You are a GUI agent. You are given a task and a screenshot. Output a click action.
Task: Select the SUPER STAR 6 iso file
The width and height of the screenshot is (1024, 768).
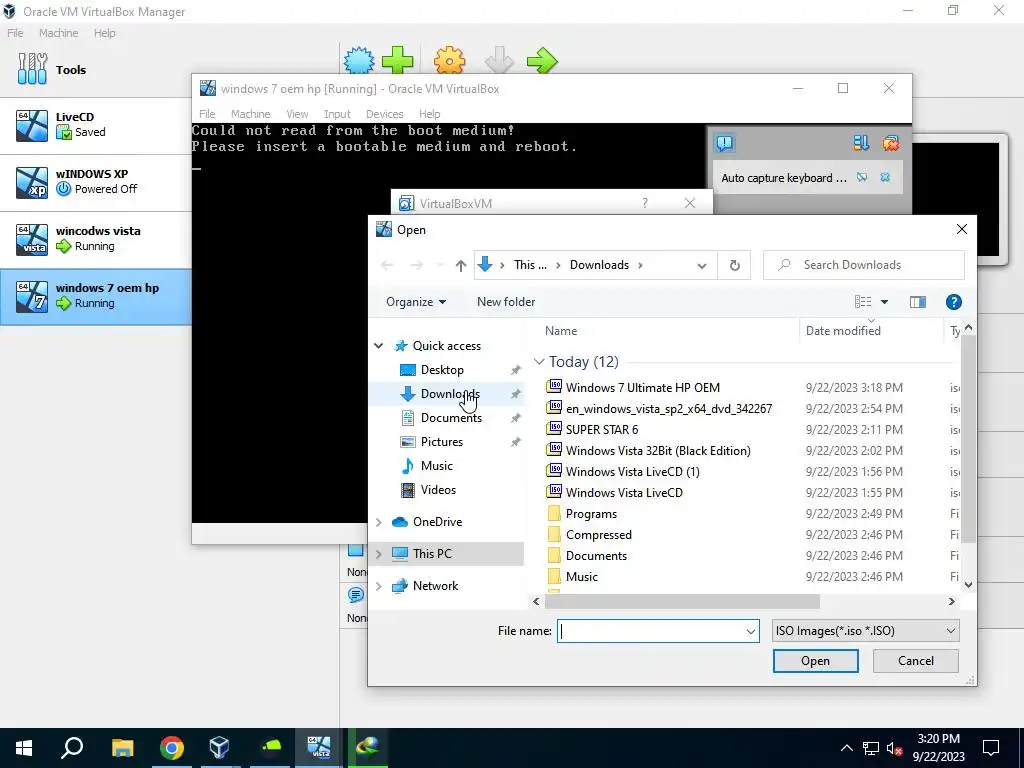tap(601, 429)
